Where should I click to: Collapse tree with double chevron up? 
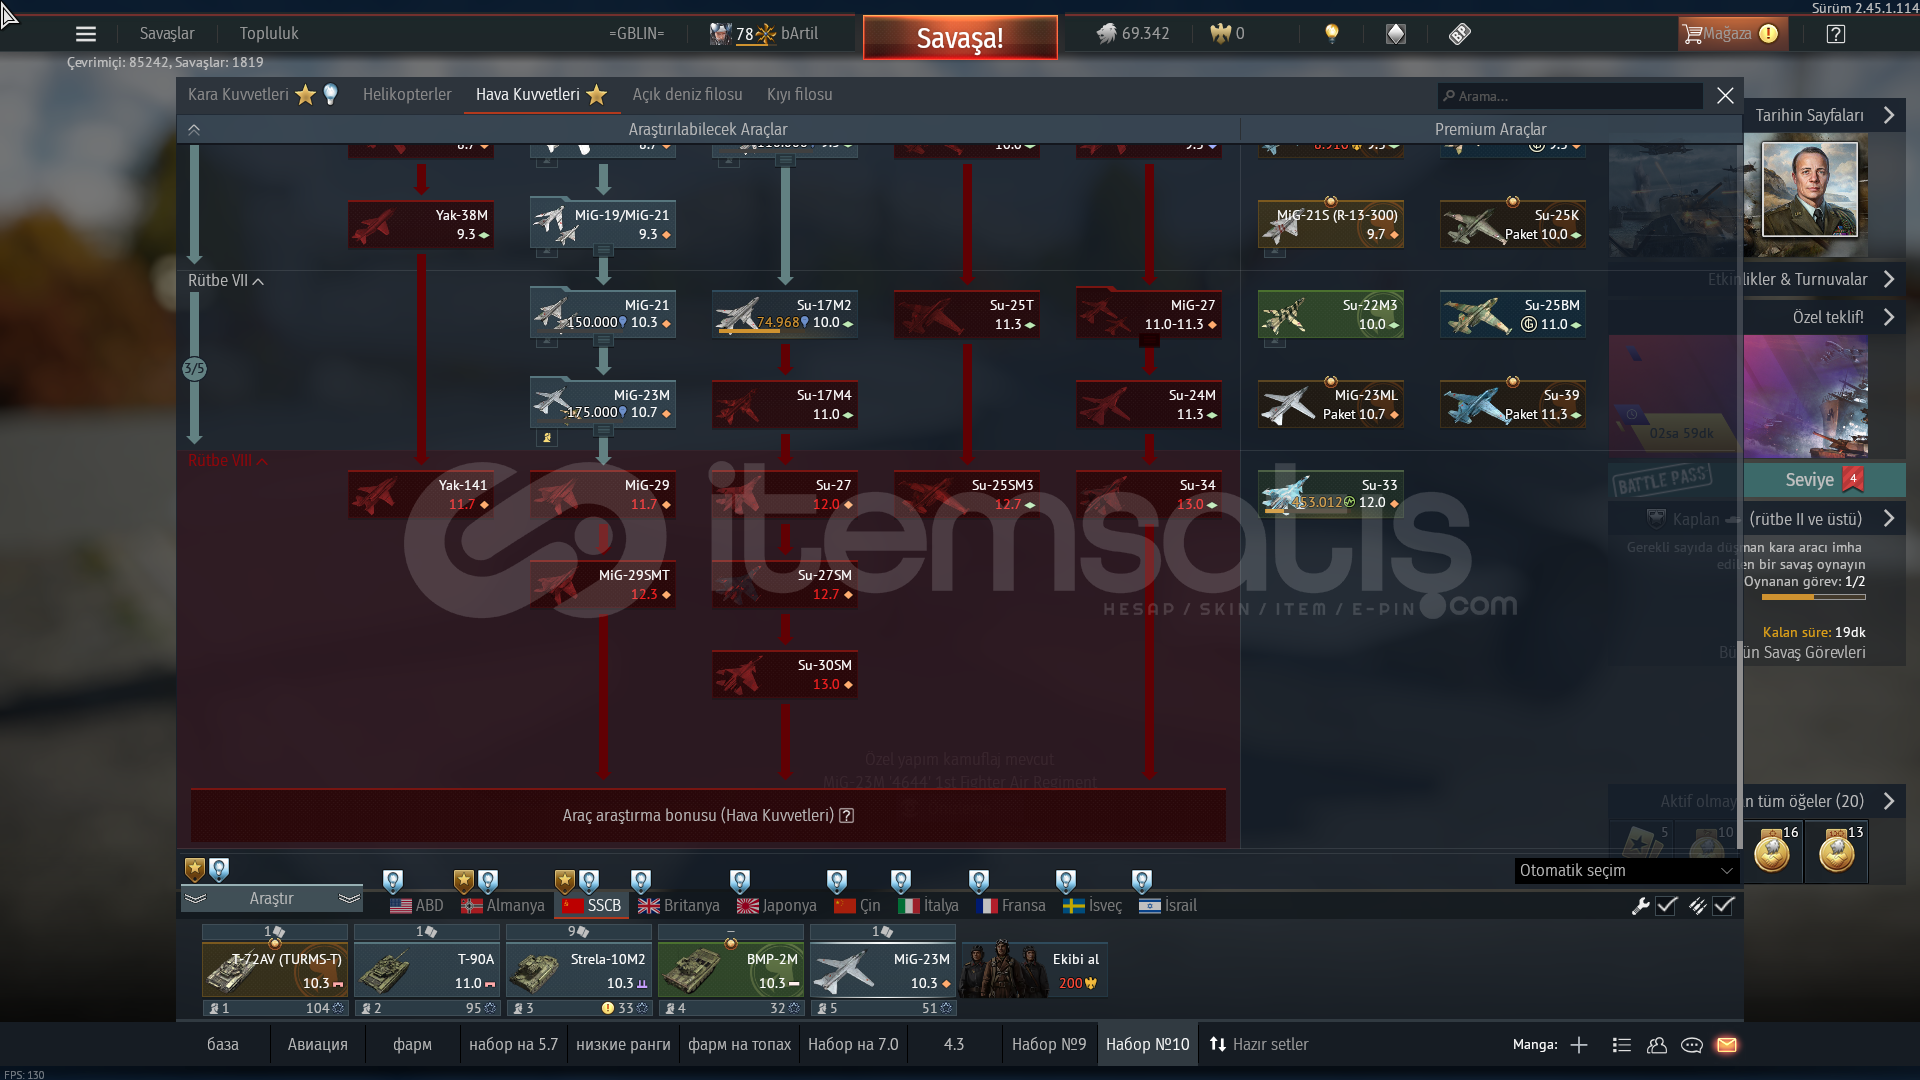[x=194, y=130]
